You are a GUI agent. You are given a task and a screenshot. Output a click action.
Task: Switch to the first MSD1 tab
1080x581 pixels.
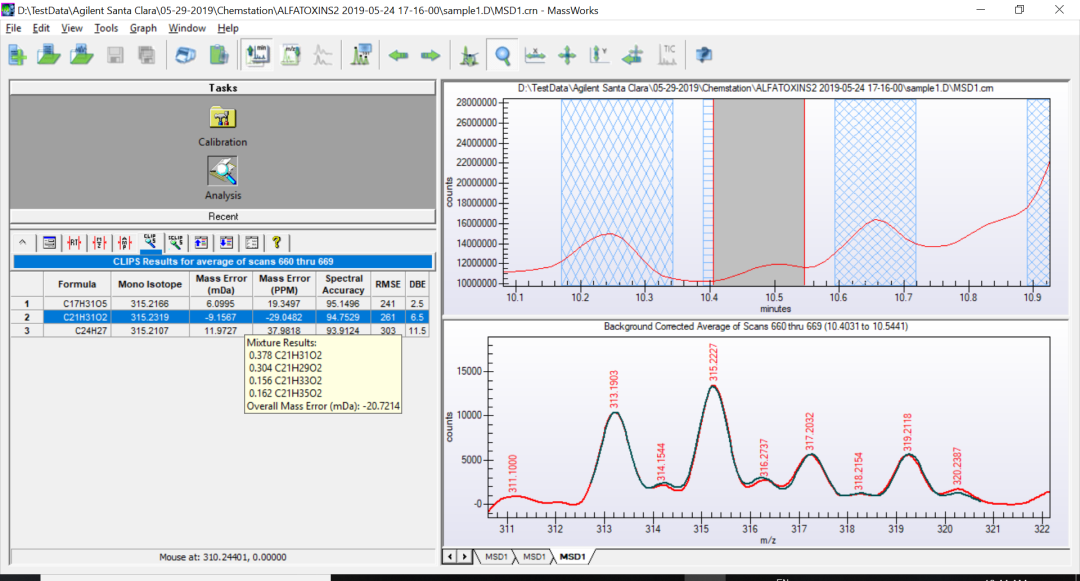tap(495, 556)
